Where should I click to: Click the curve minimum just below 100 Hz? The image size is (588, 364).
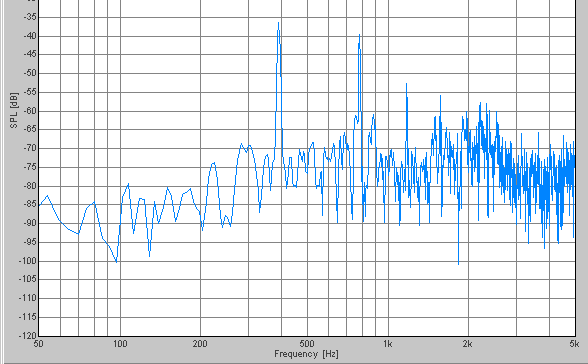(116, 262)
